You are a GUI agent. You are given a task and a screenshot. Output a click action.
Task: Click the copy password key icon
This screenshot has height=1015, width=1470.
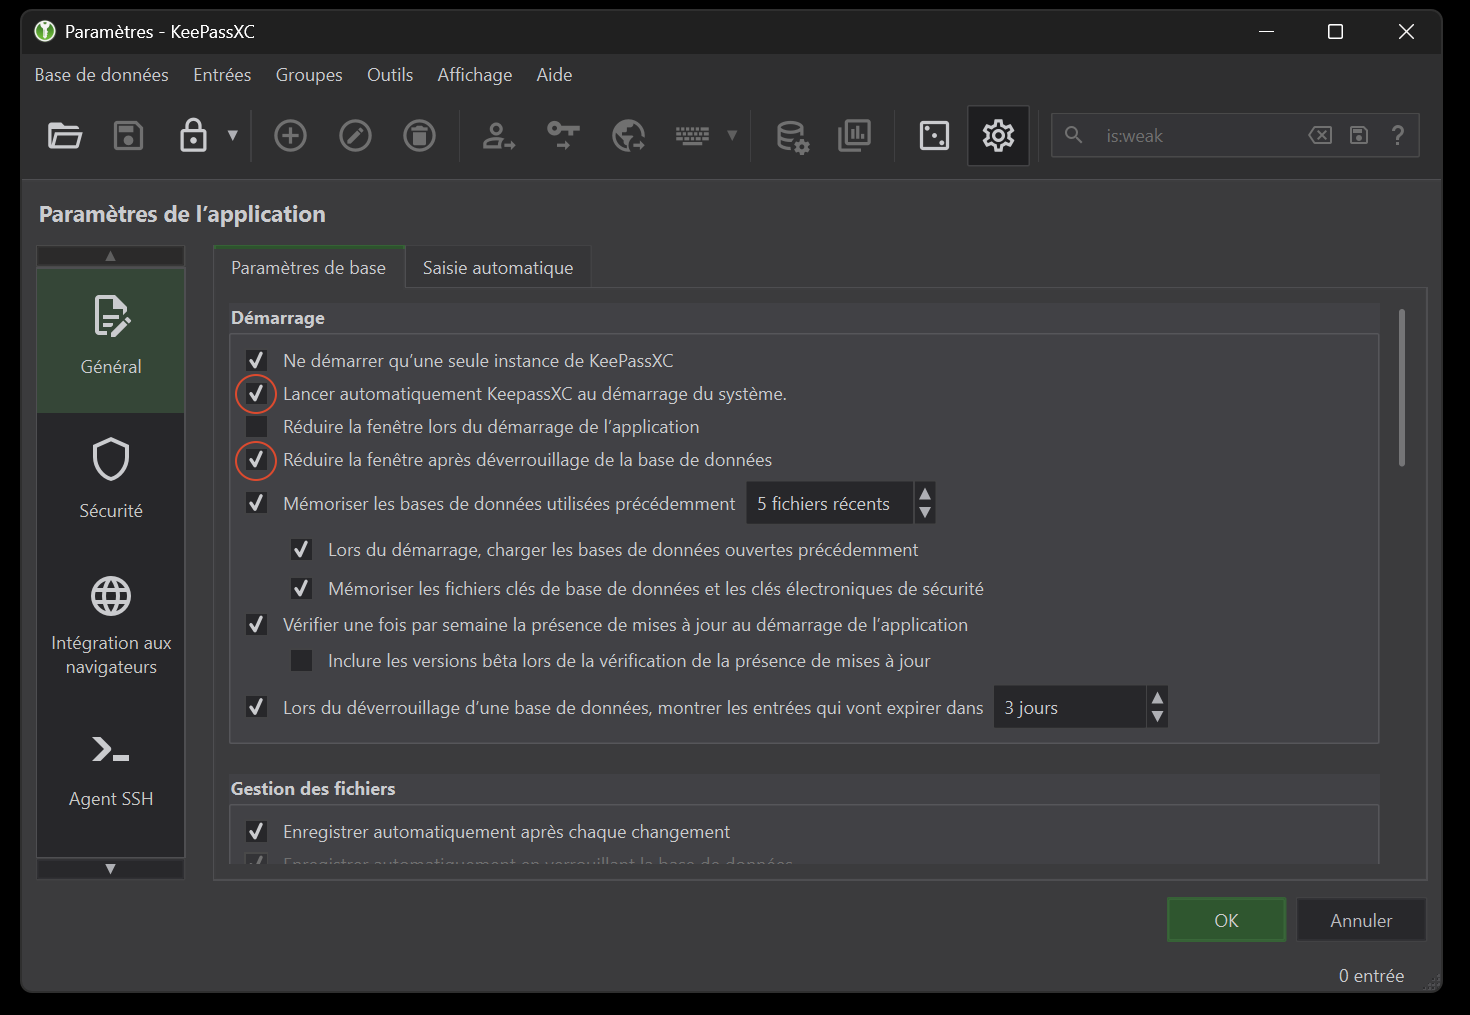click(x=563, y=135)
